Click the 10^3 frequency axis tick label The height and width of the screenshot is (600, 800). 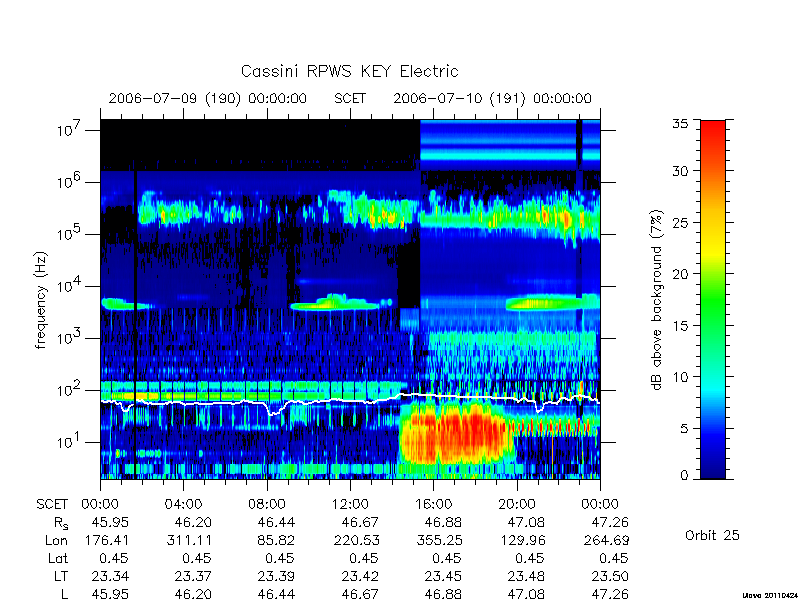click(x=70, y=337)
